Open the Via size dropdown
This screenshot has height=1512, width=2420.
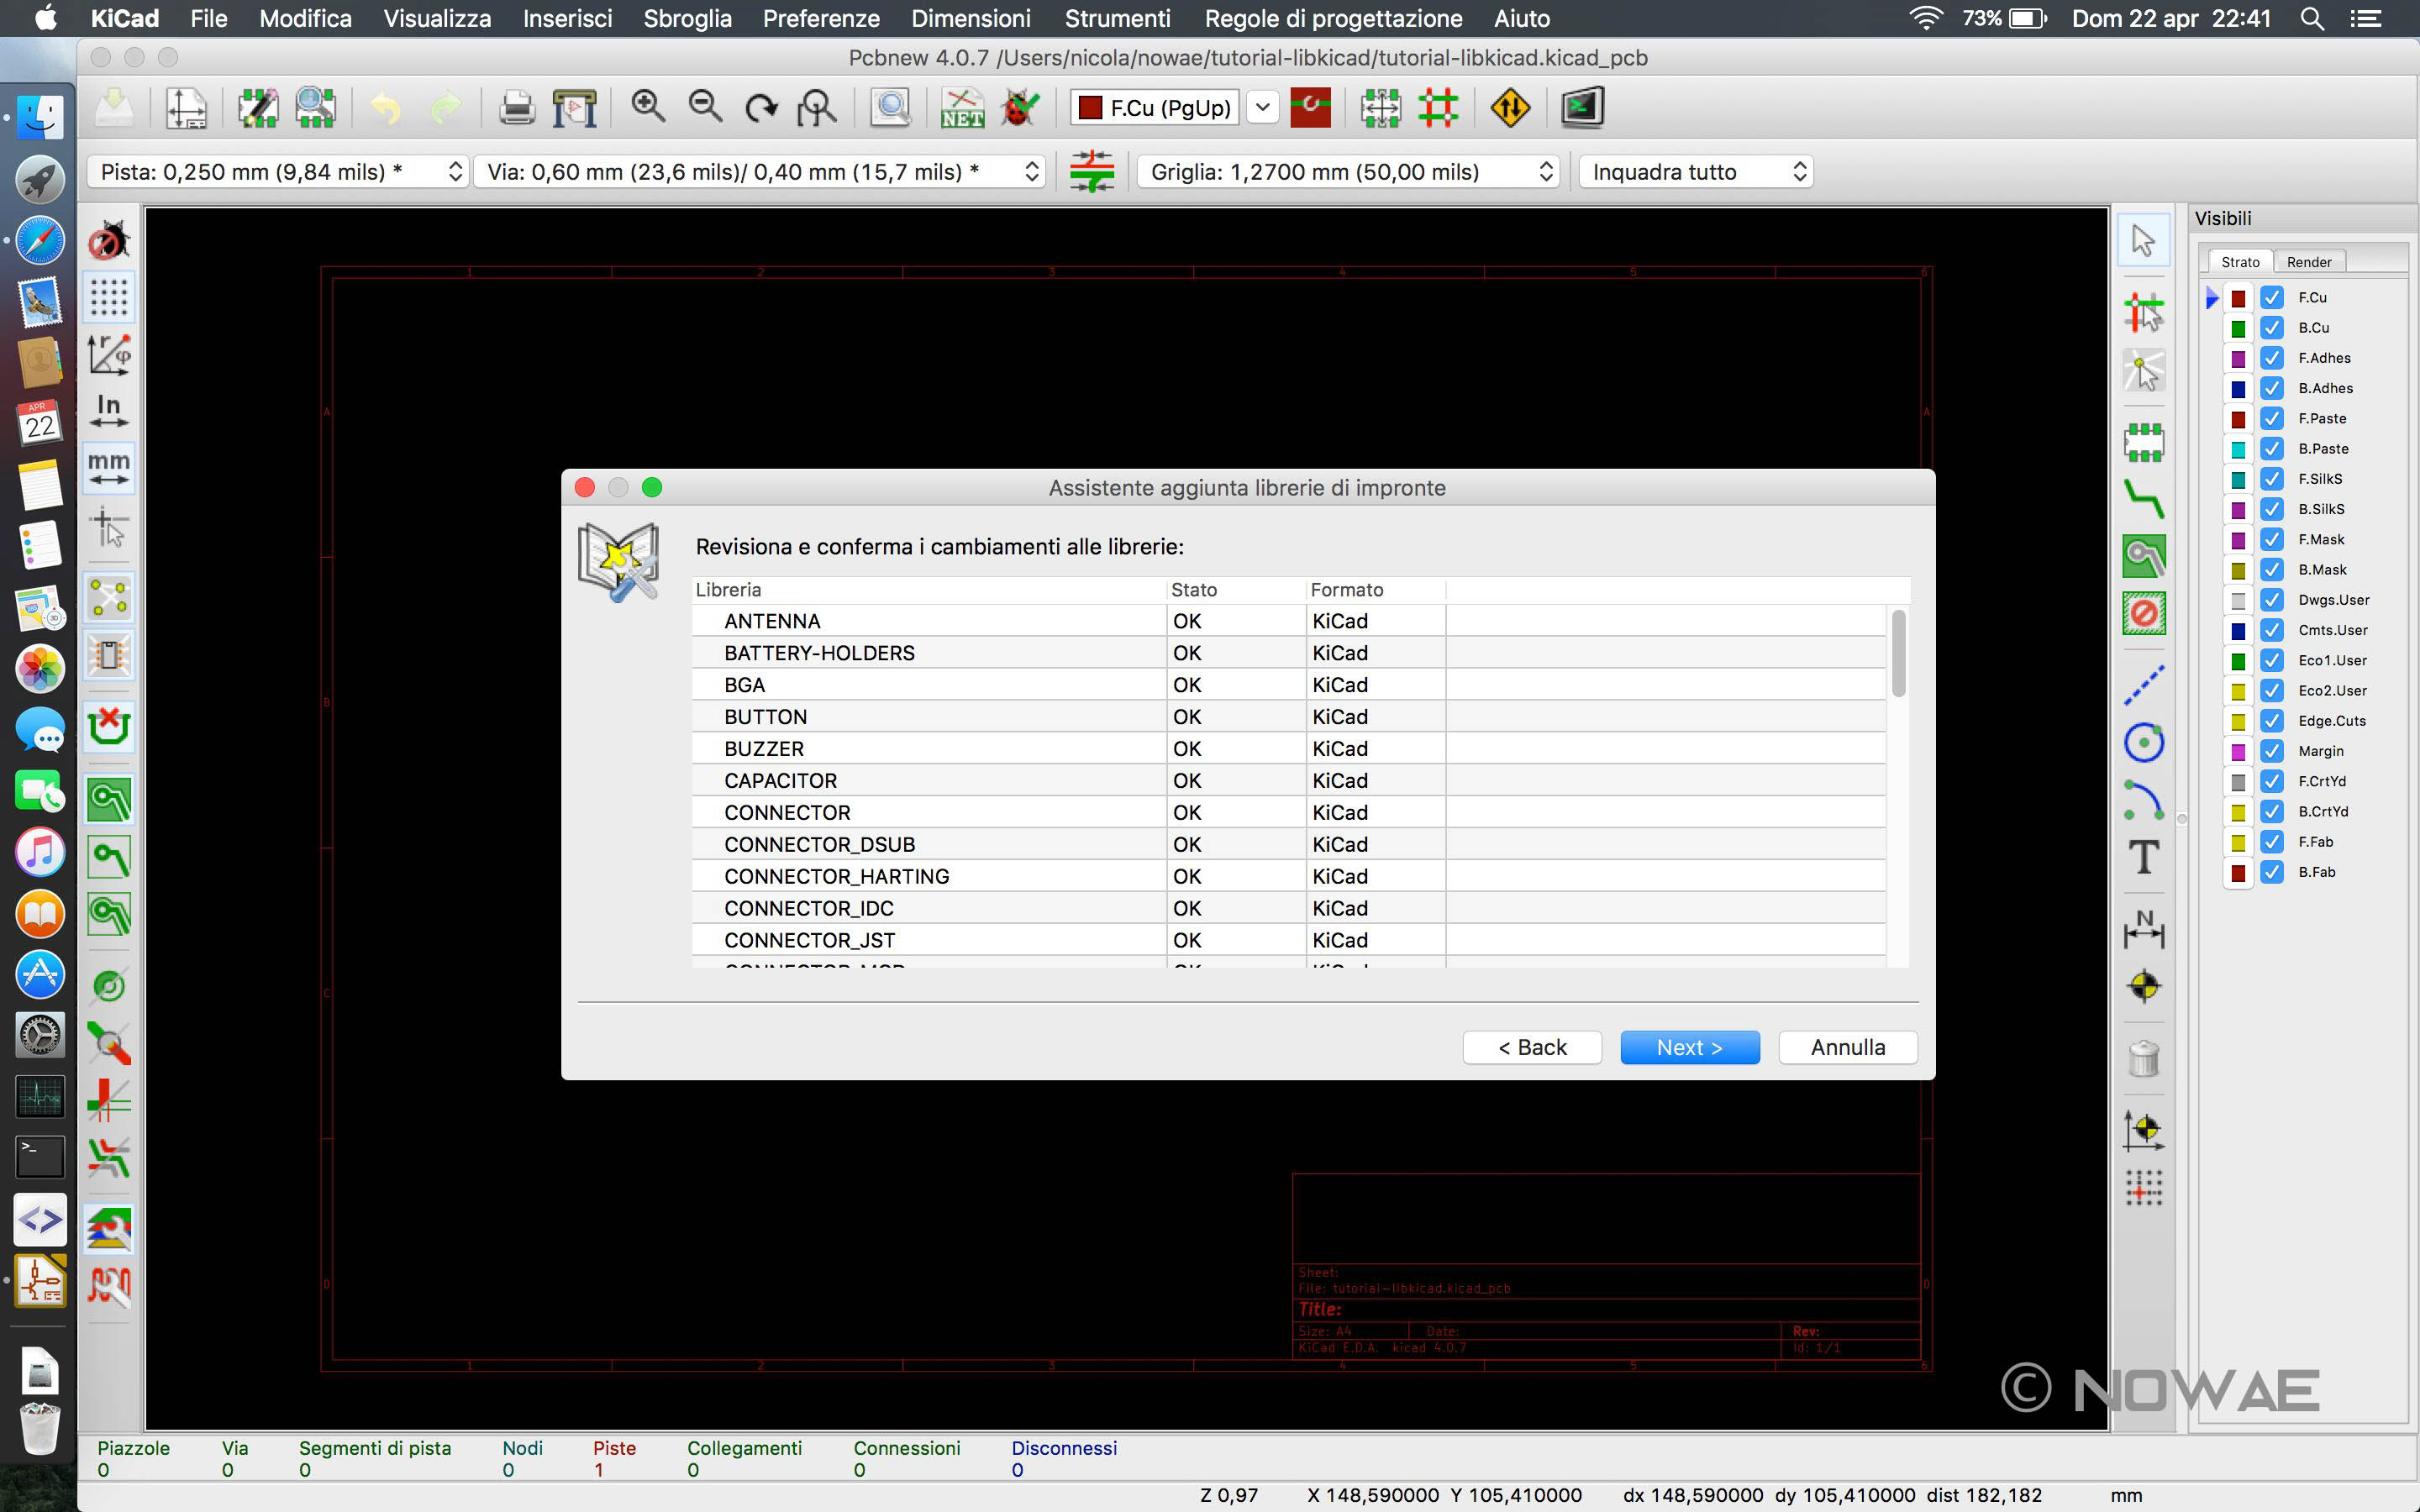[760, 172]
